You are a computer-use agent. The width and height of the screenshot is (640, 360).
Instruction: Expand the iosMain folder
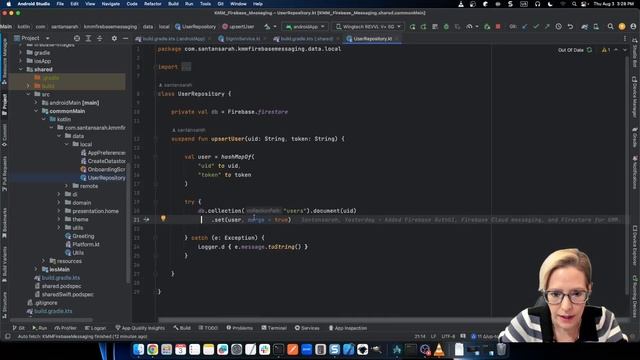pos(36,269)
